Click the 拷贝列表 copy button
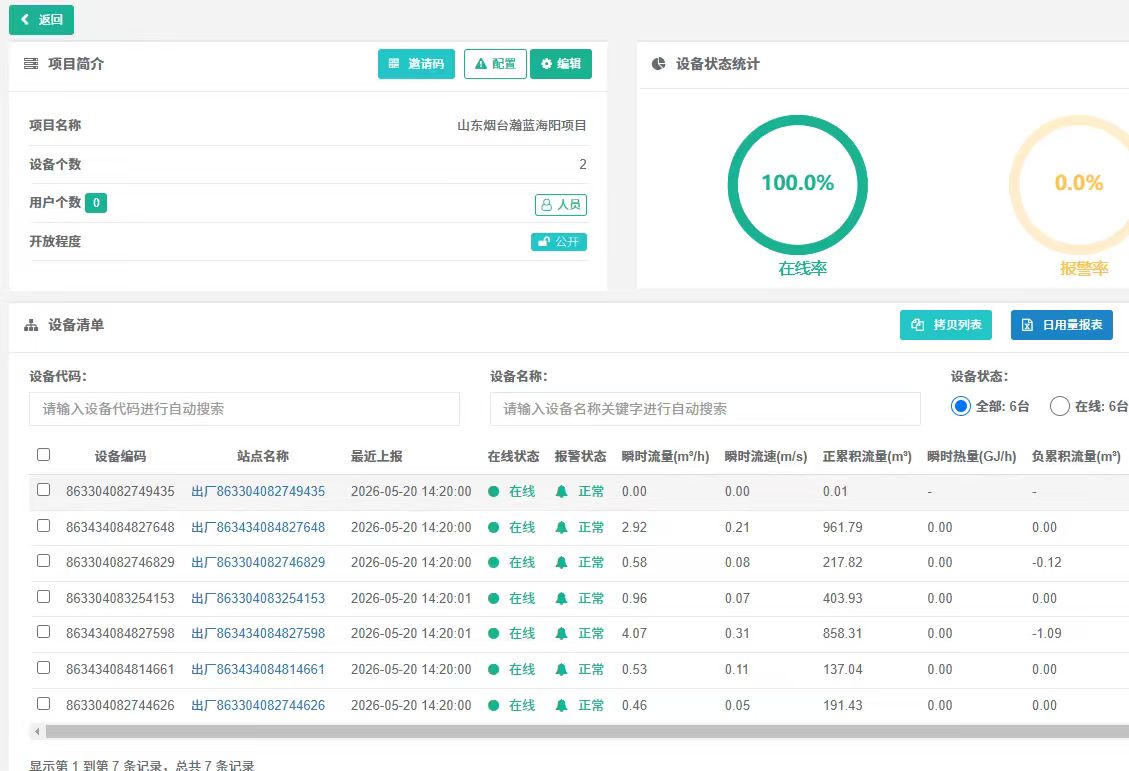The width and height of the screenshot is (1129, 771). tap(946, 325)
